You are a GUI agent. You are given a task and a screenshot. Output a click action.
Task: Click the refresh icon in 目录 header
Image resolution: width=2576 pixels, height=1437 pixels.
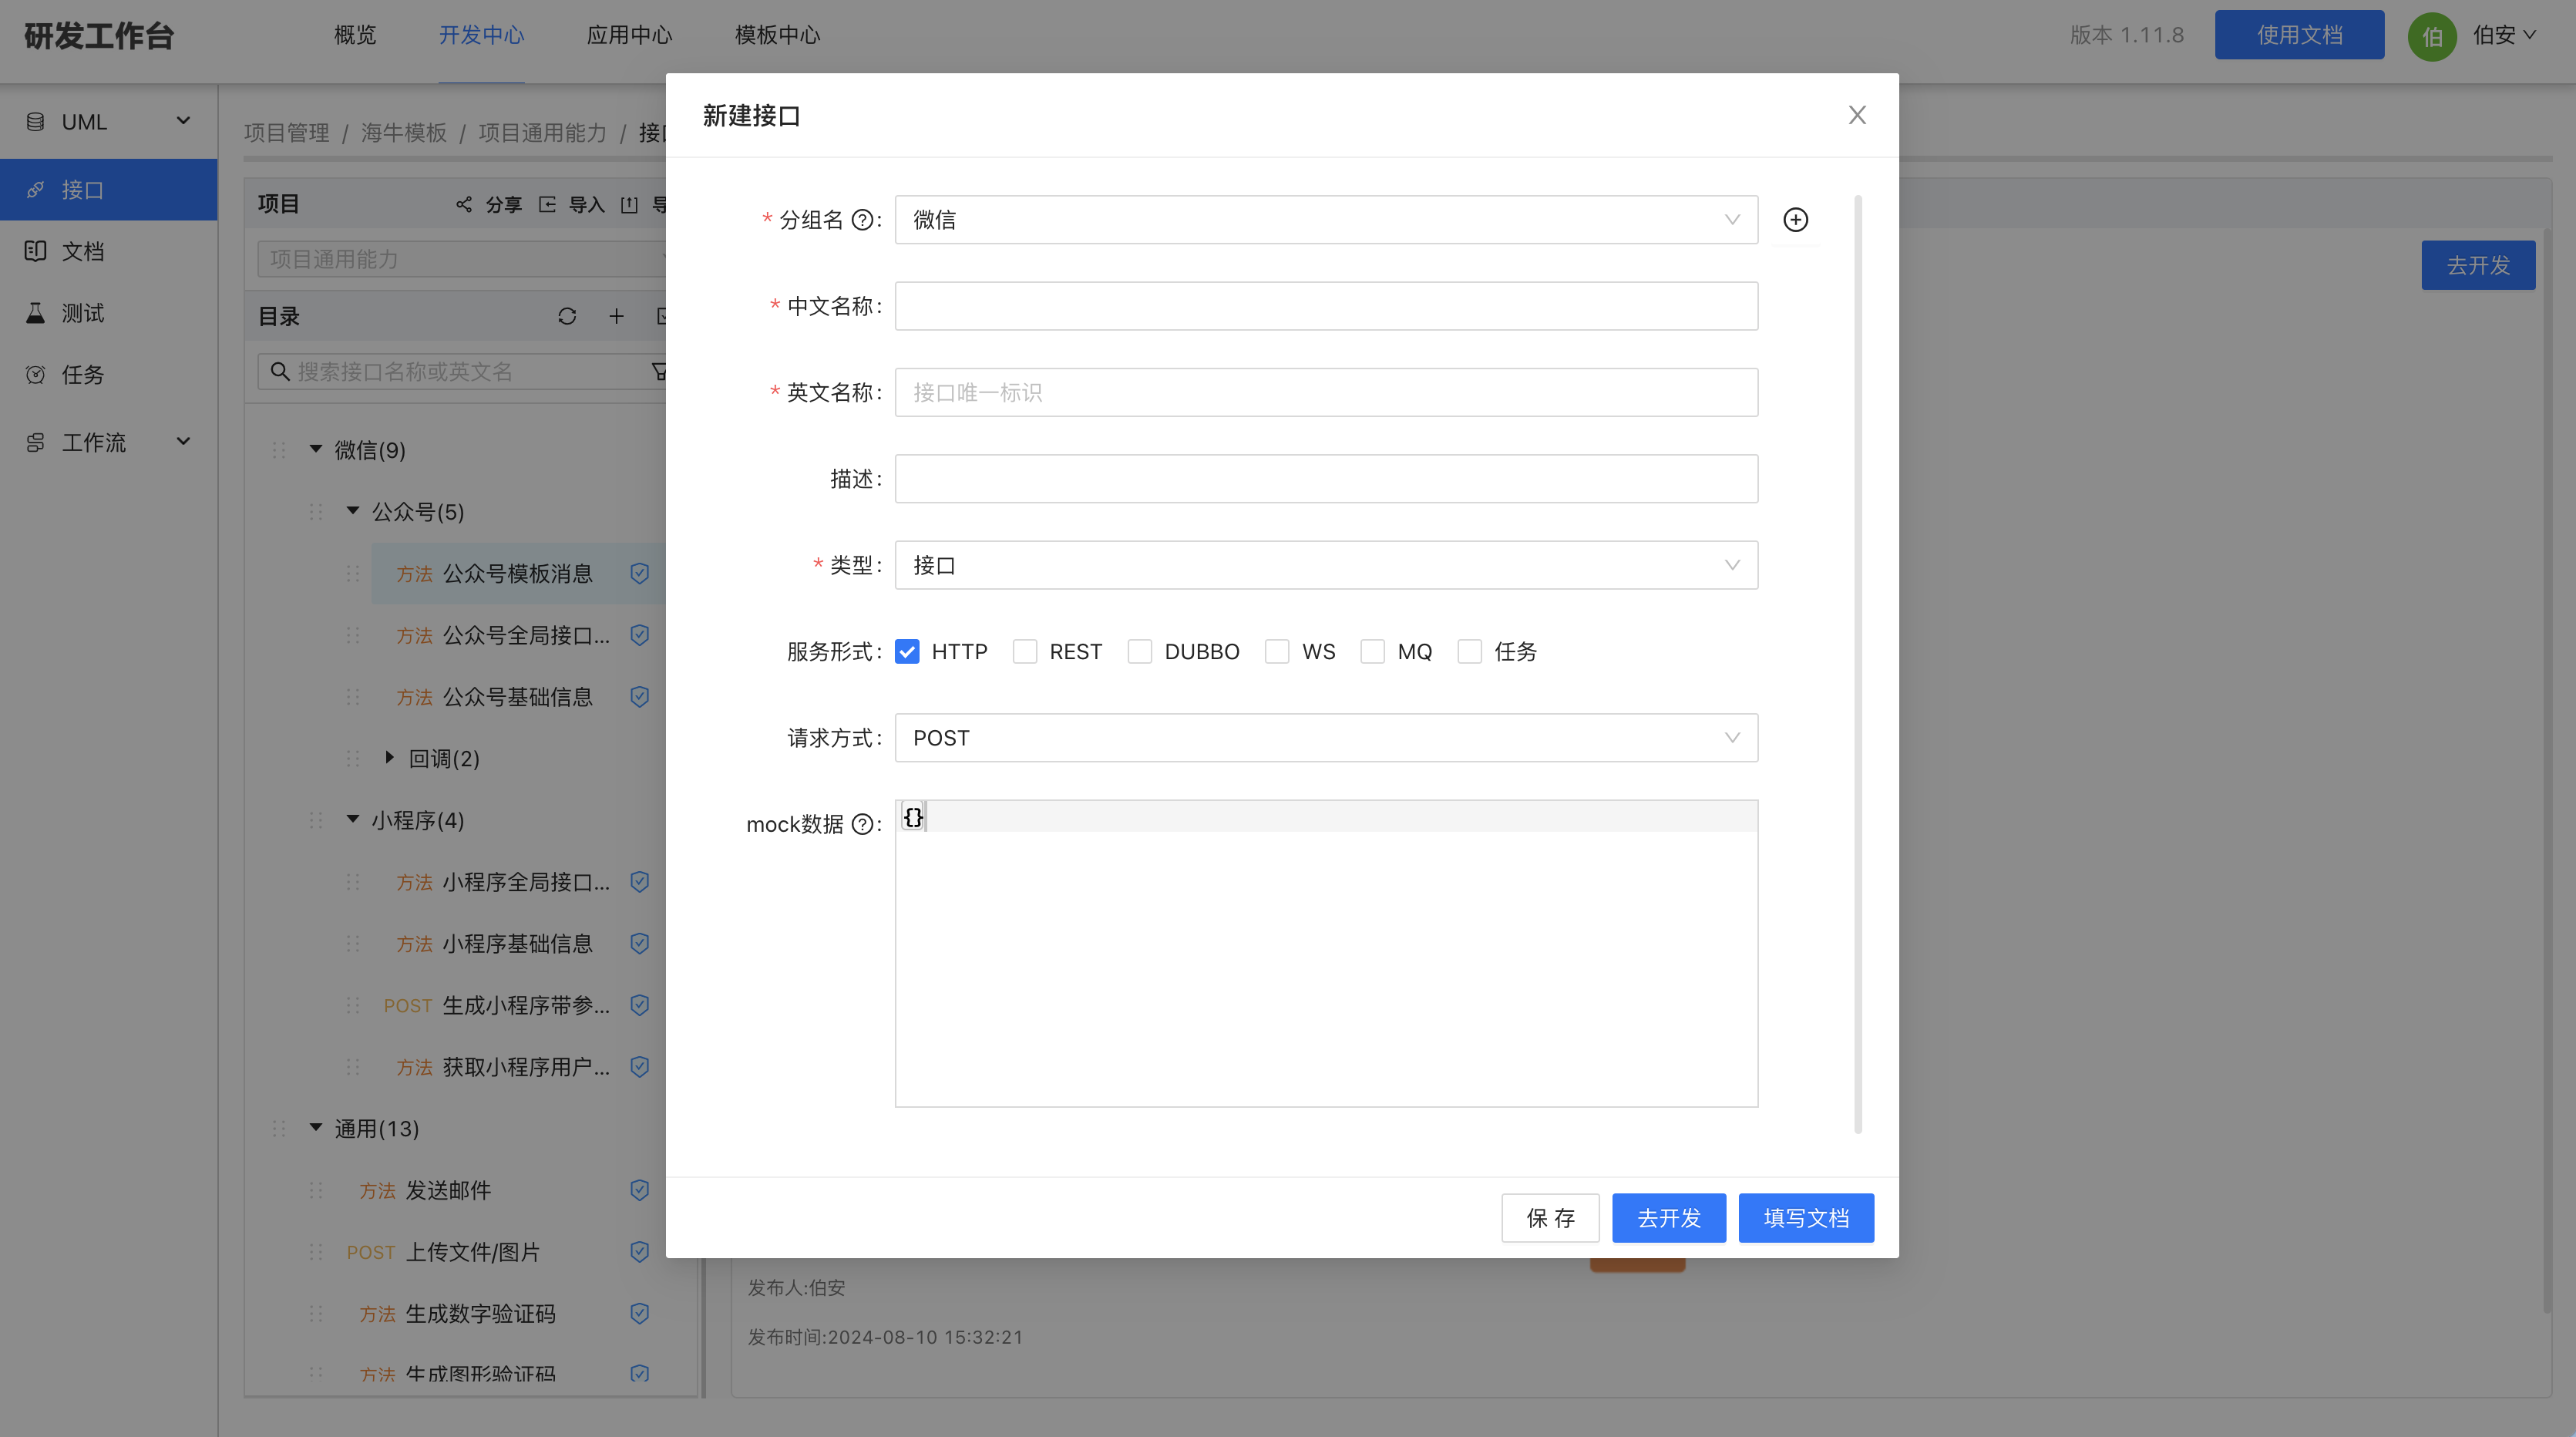tap(567, 316)
